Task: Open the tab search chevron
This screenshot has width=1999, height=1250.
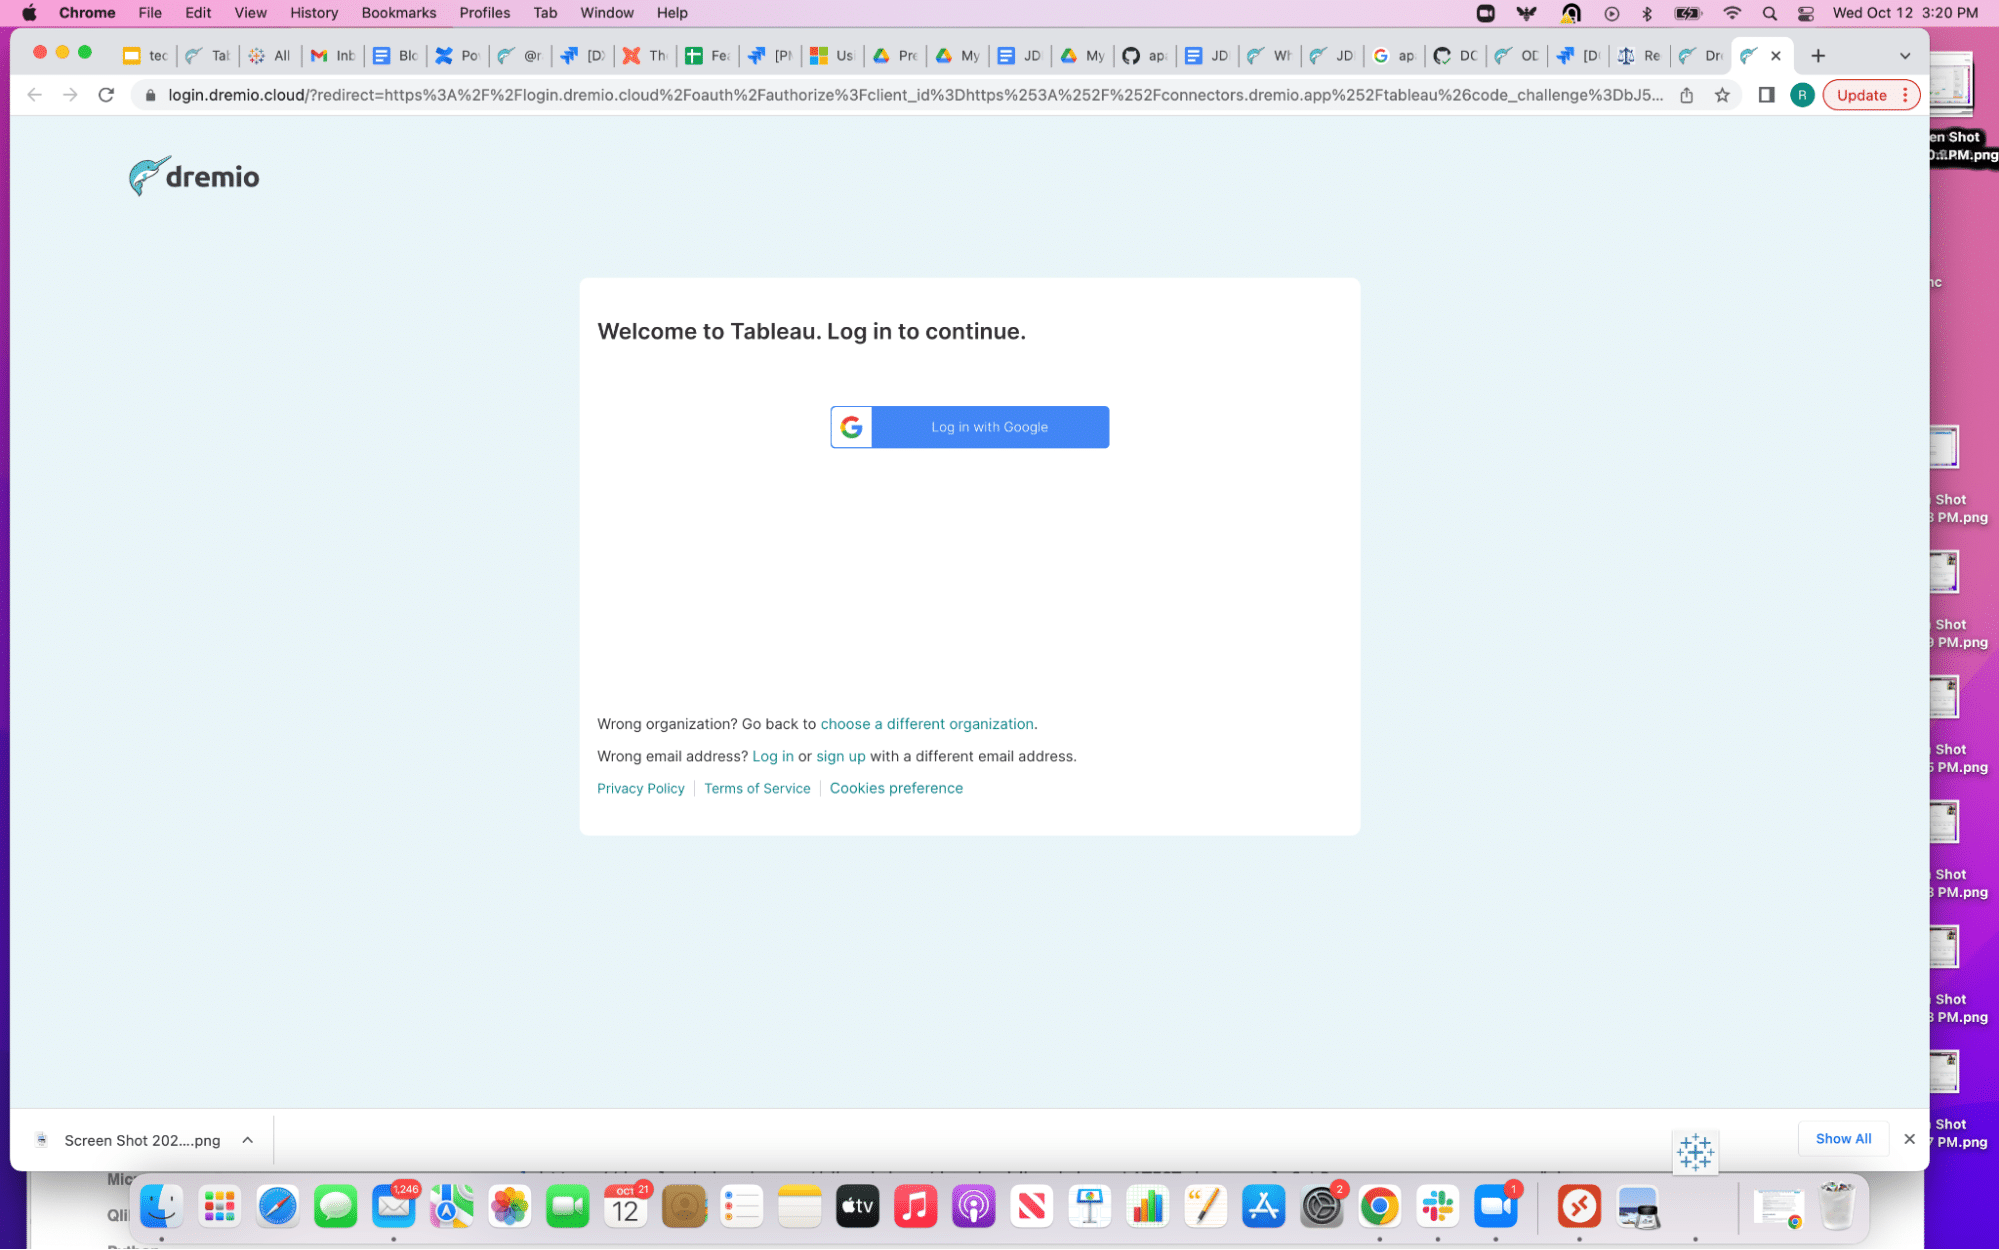Action: (x=1904, y=55)
